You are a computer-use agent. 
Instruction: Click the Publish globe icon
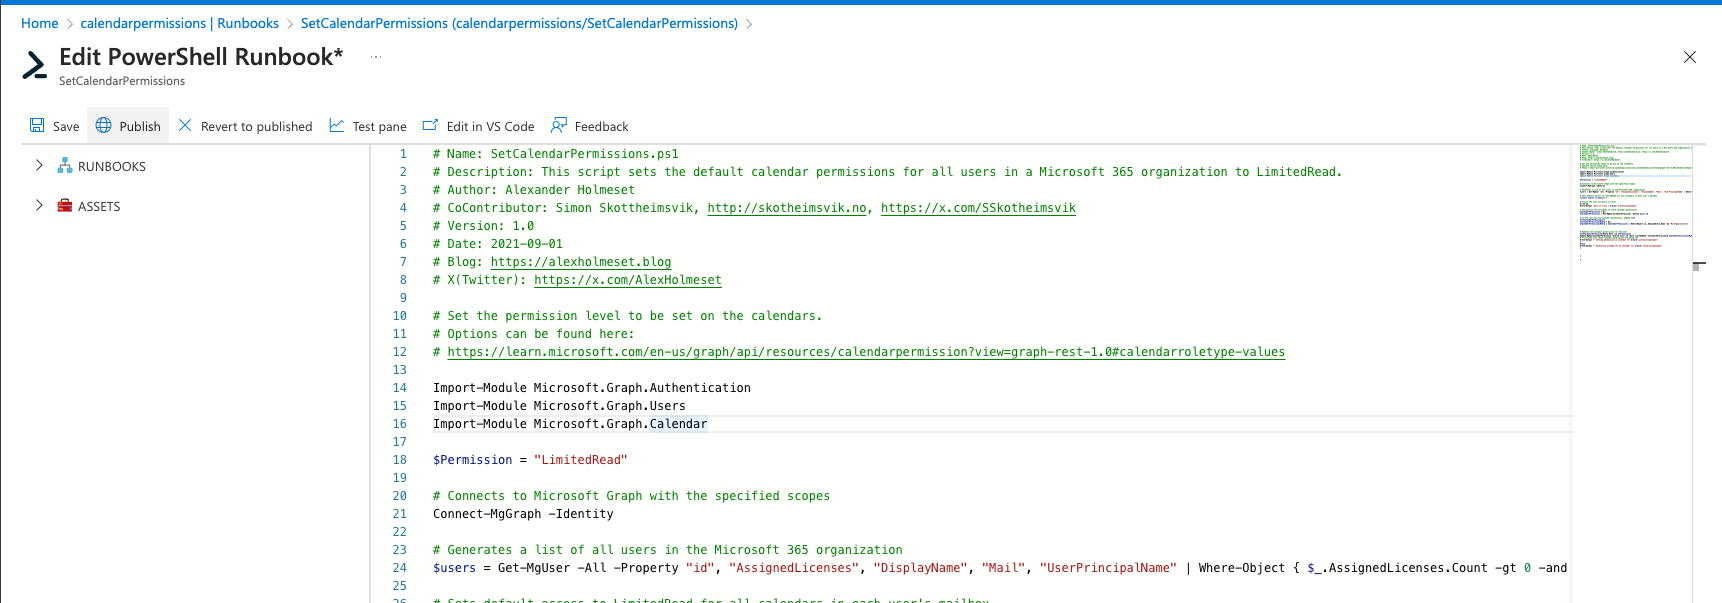pyautogui.click(x=104, y=126)
